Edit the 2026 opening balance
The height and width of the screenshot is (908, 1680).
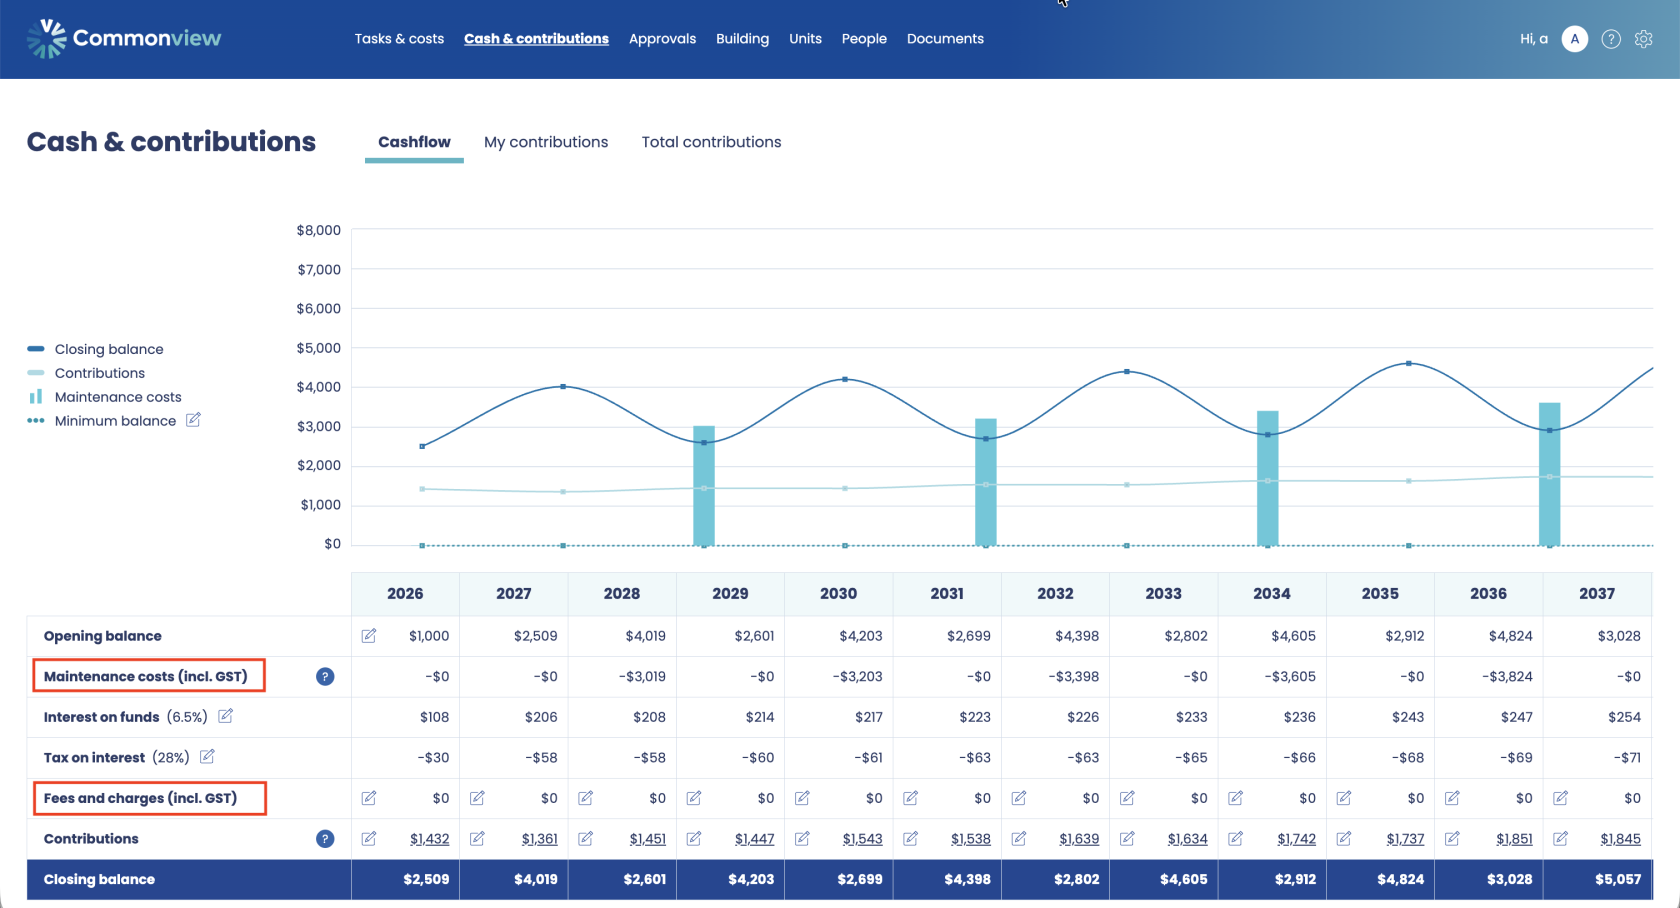[369, 636]
